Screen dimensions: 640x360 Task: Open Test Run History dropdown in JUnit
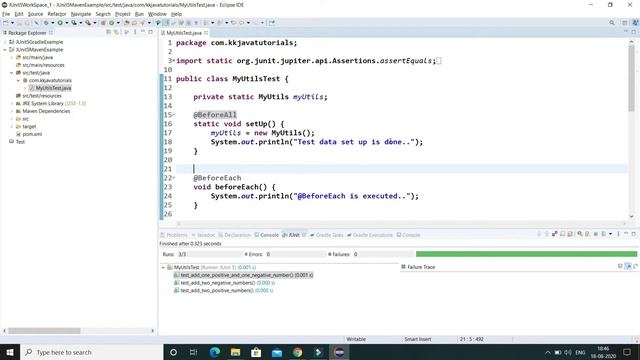pos(610,234)
